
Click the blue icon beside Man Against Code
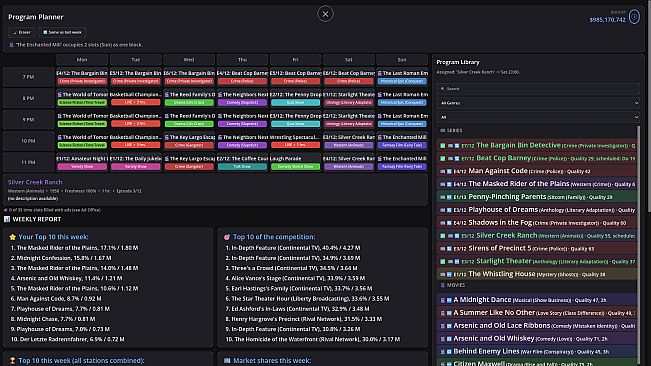(449, 171)
